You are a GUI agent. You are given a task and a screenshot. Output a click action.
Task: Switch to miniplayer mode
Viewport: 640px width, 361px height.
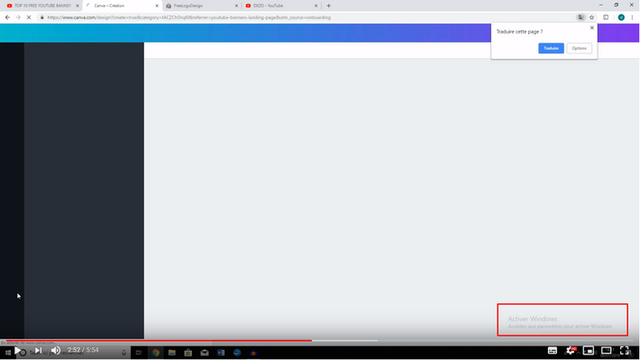coord(588,350)
